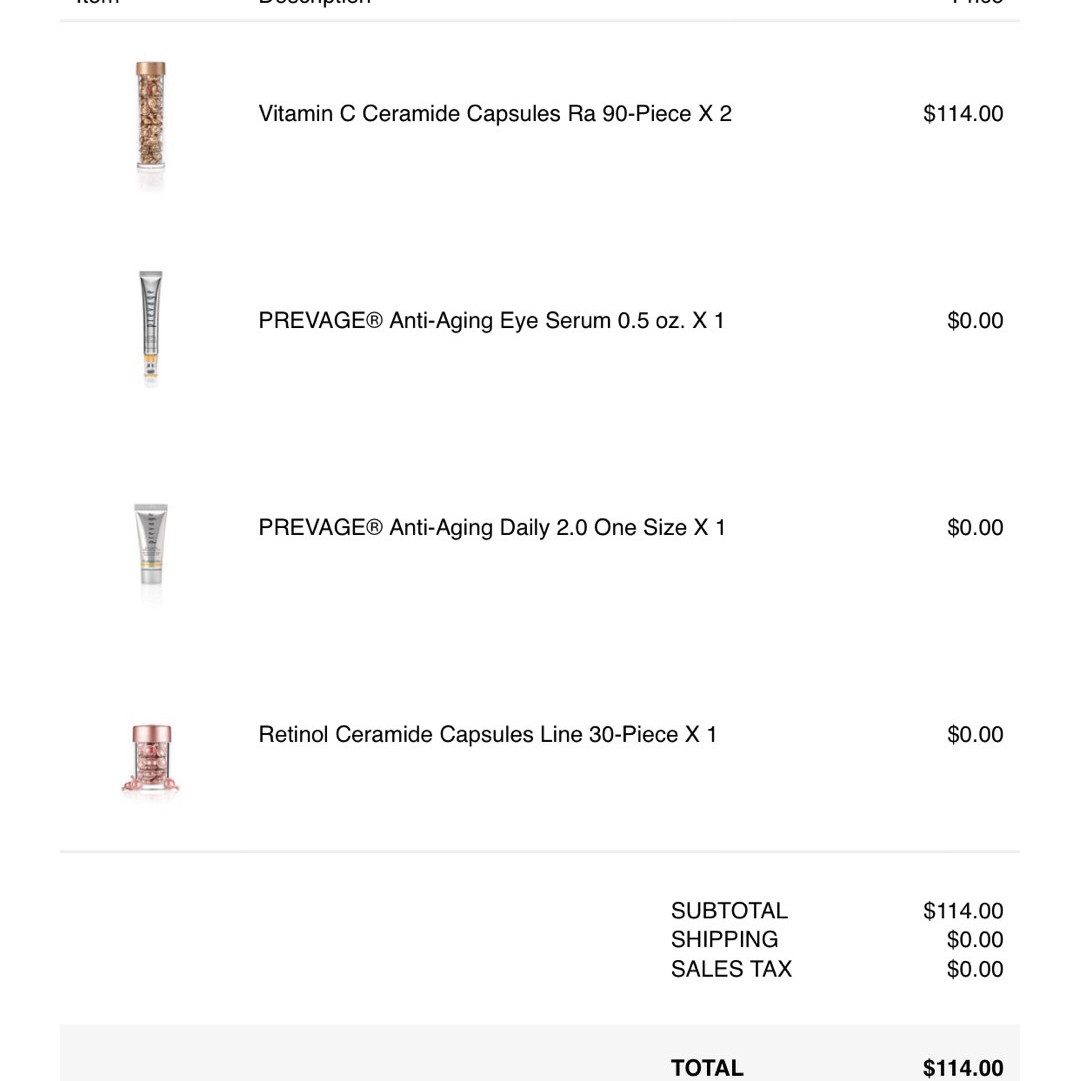Click the $0.00 price beside Retinol Ceramide Capsules
1080x1081 pixels.
point(975,734)
